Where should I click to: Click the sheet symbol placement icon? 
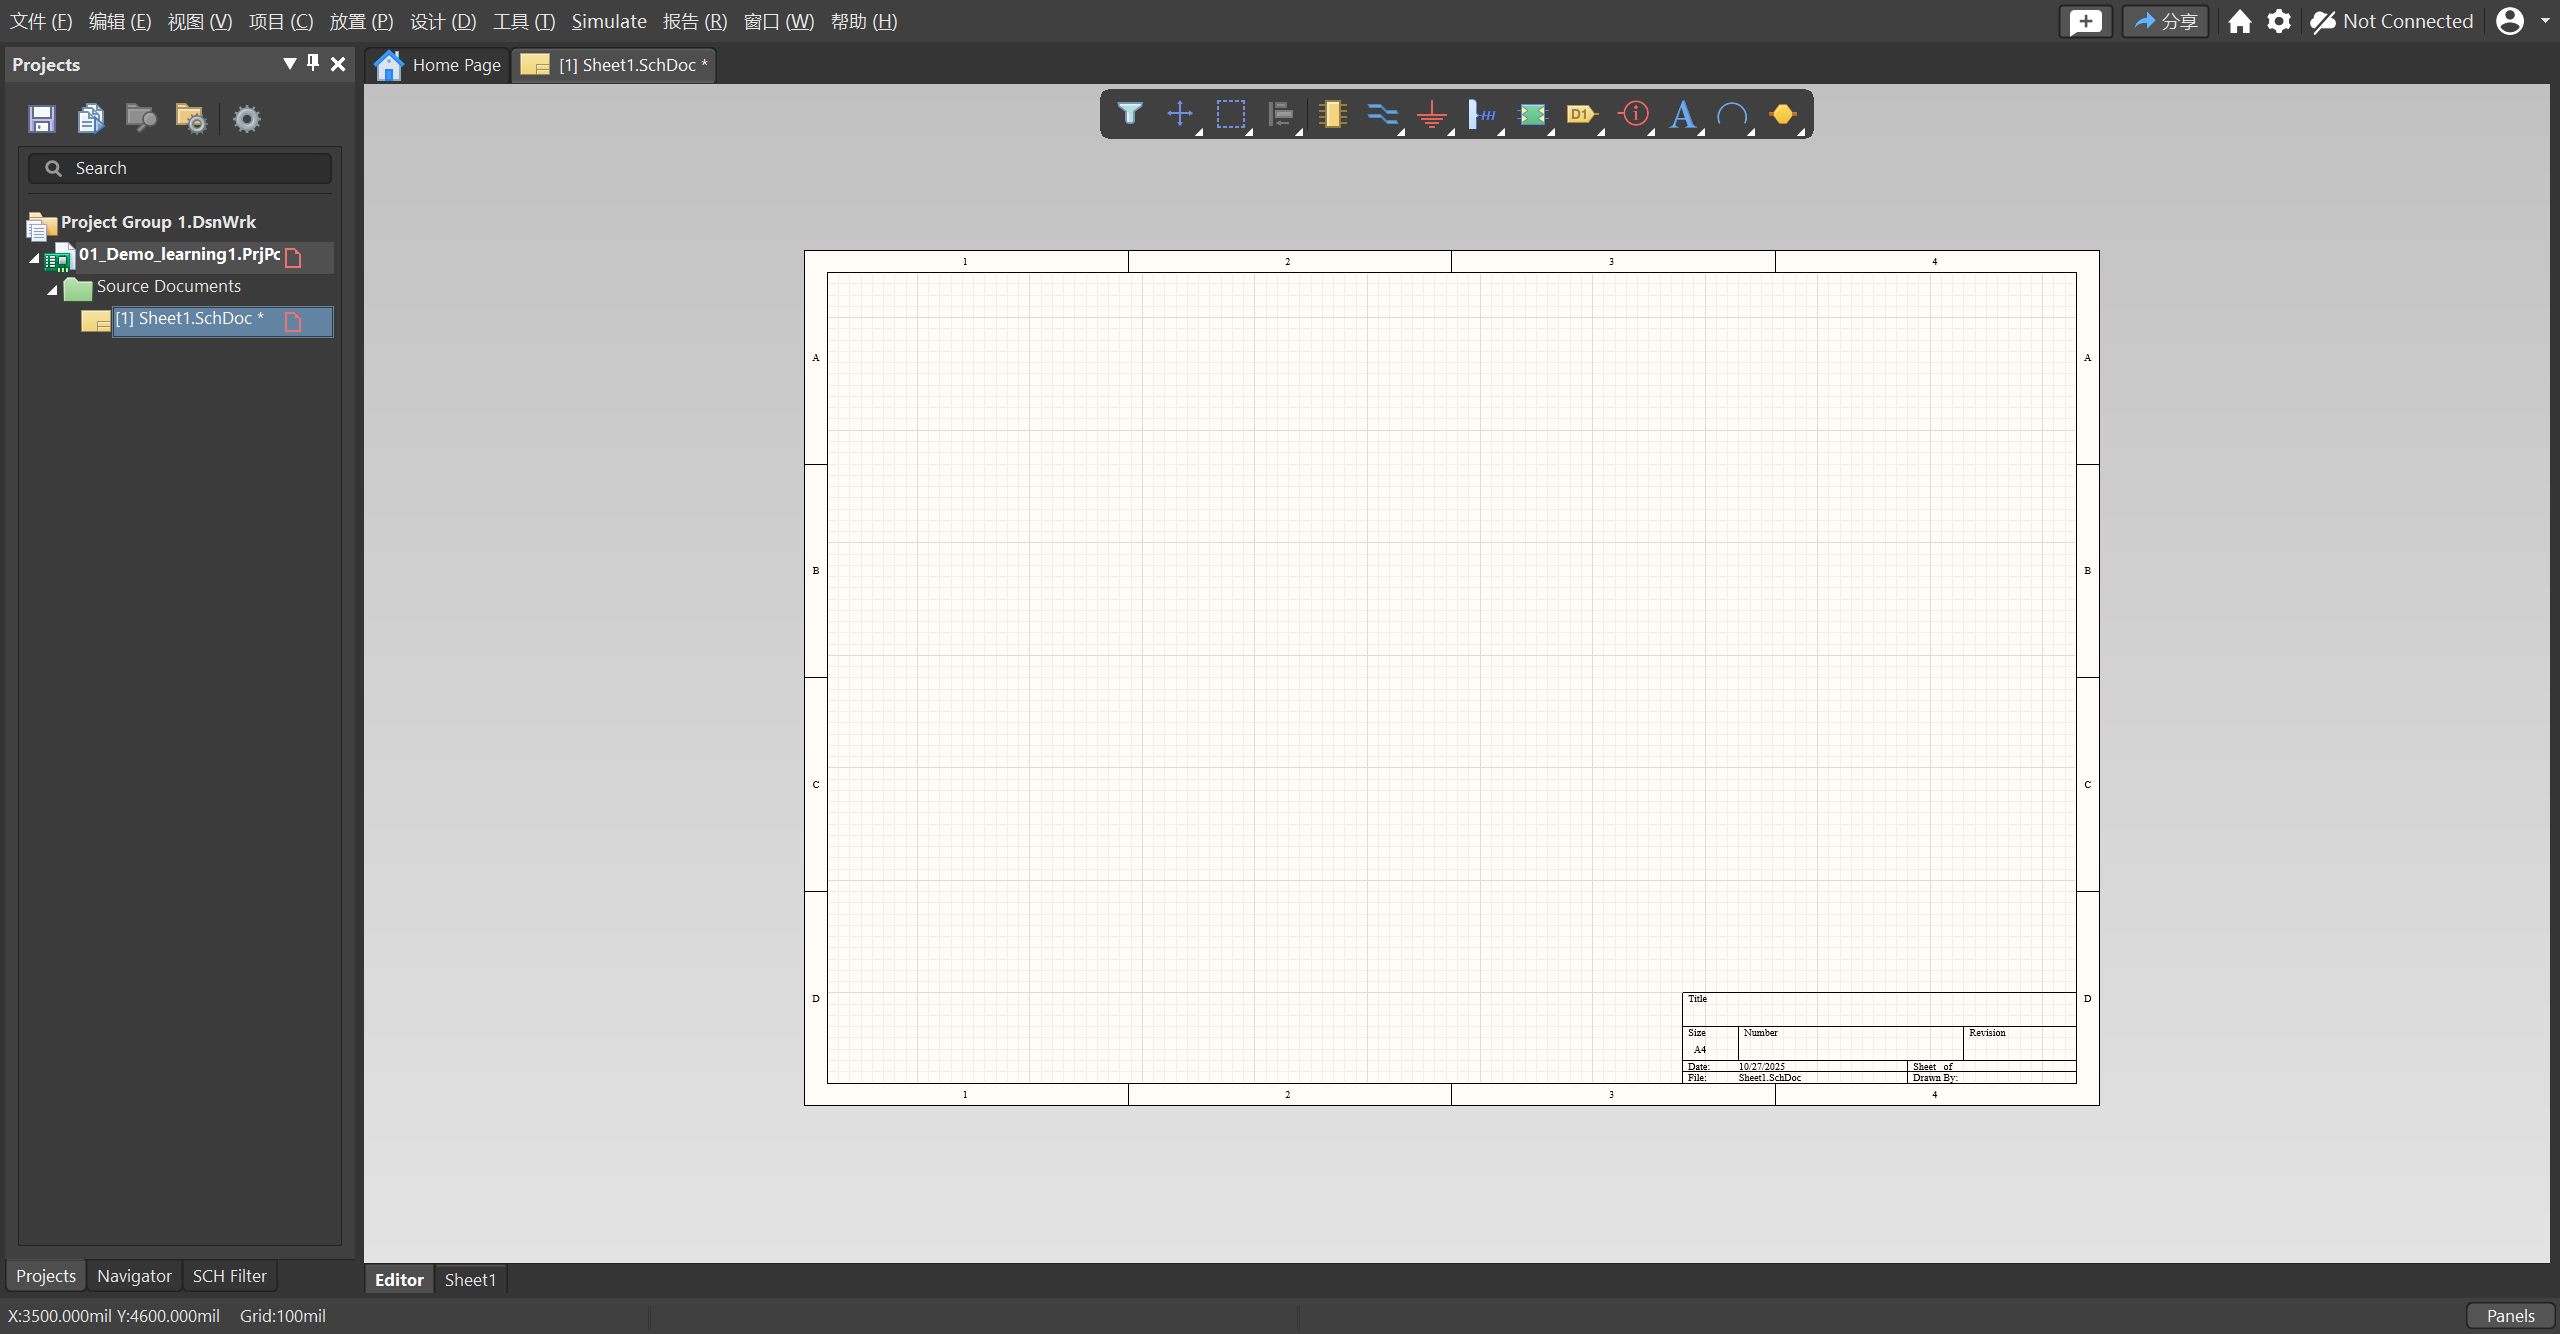tap(1532, 114)
